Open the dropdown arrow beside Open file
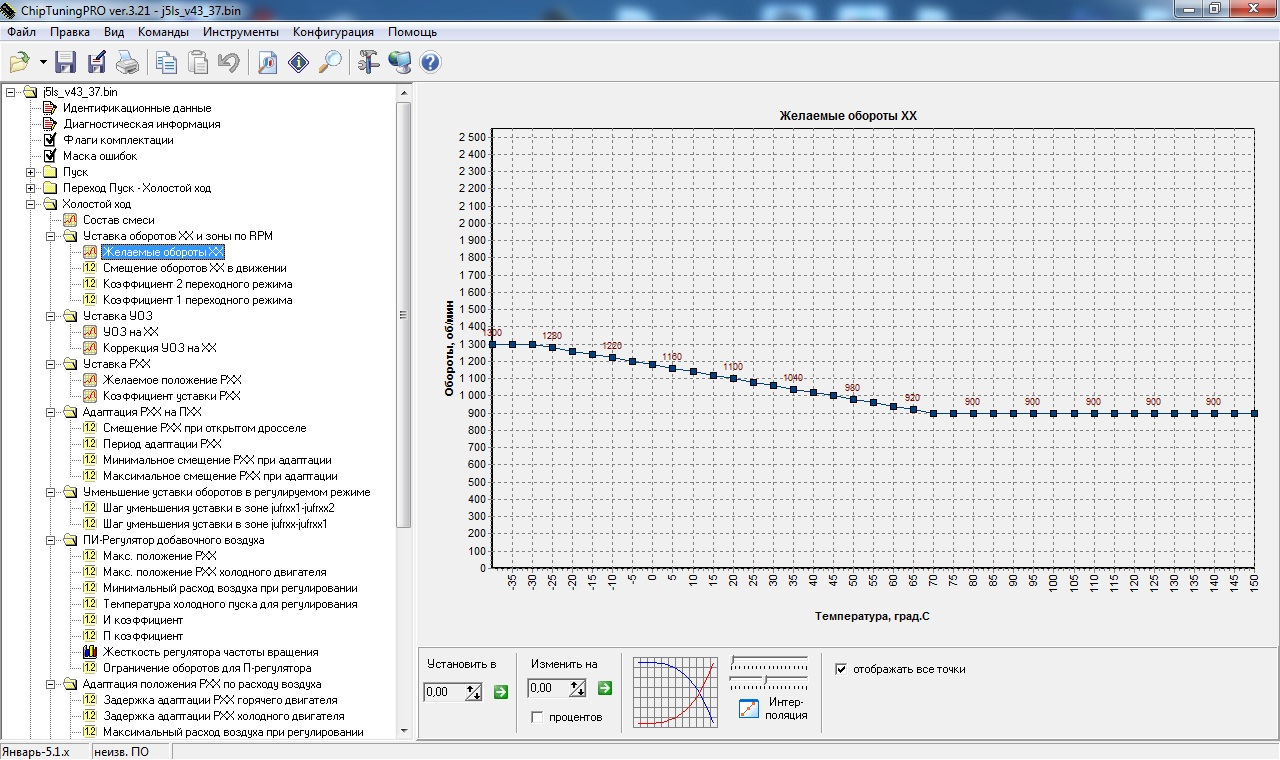 43,62
